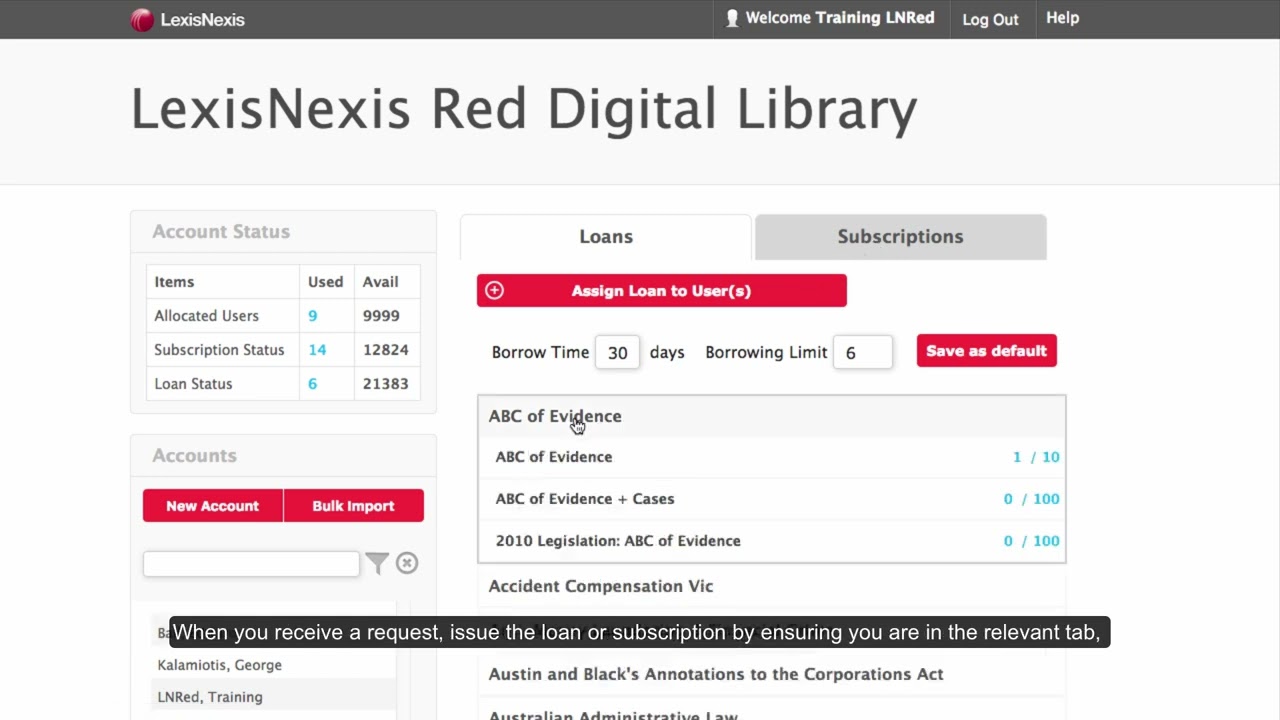Clear the account search with X icon
1280x720 pixels.
pyautogui.click(x=407, y=563)
